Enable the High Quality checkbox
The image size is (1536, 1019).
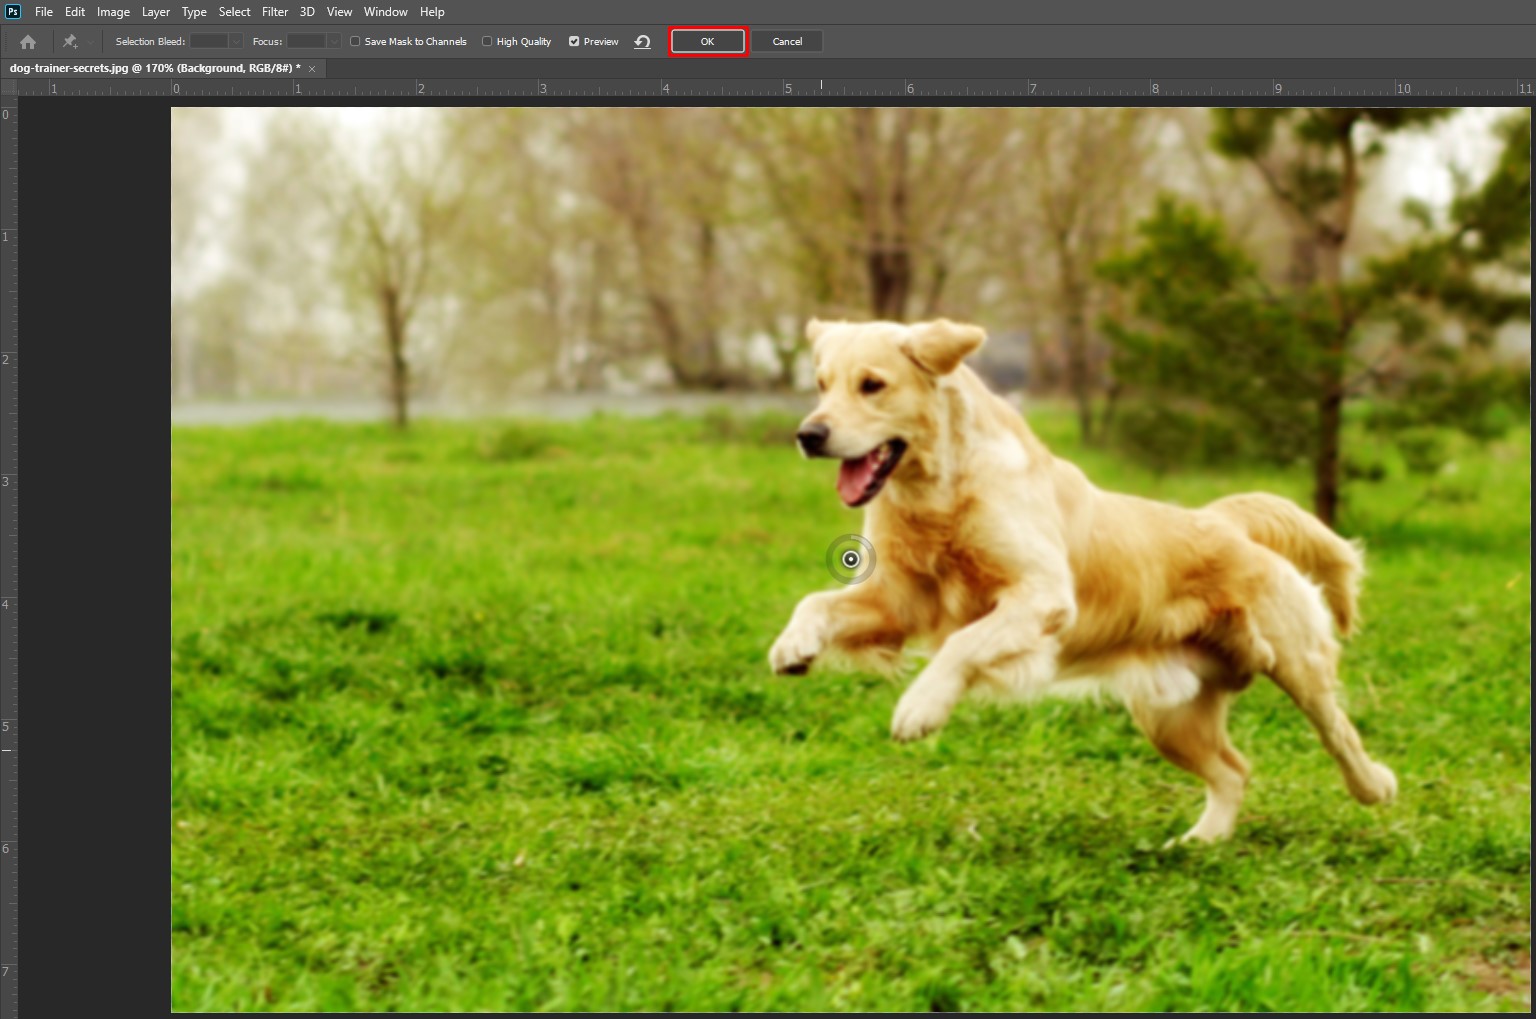coord(487,42)
